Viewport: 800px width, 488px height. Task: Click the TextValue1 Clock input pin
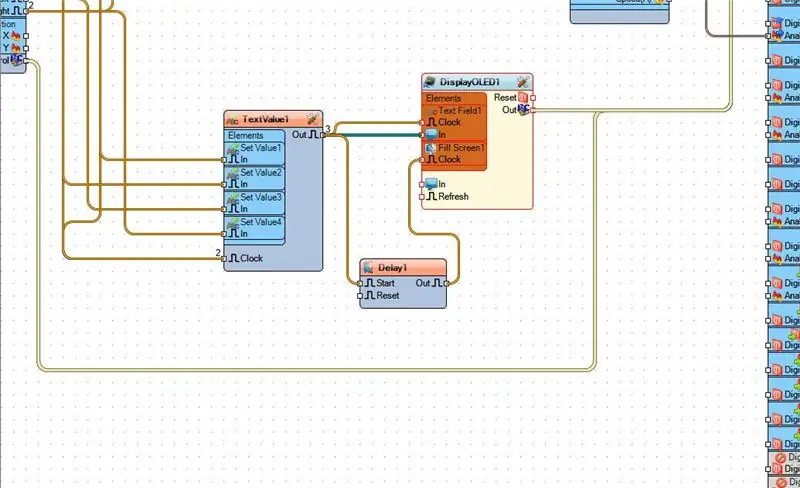tap(223, 259)
